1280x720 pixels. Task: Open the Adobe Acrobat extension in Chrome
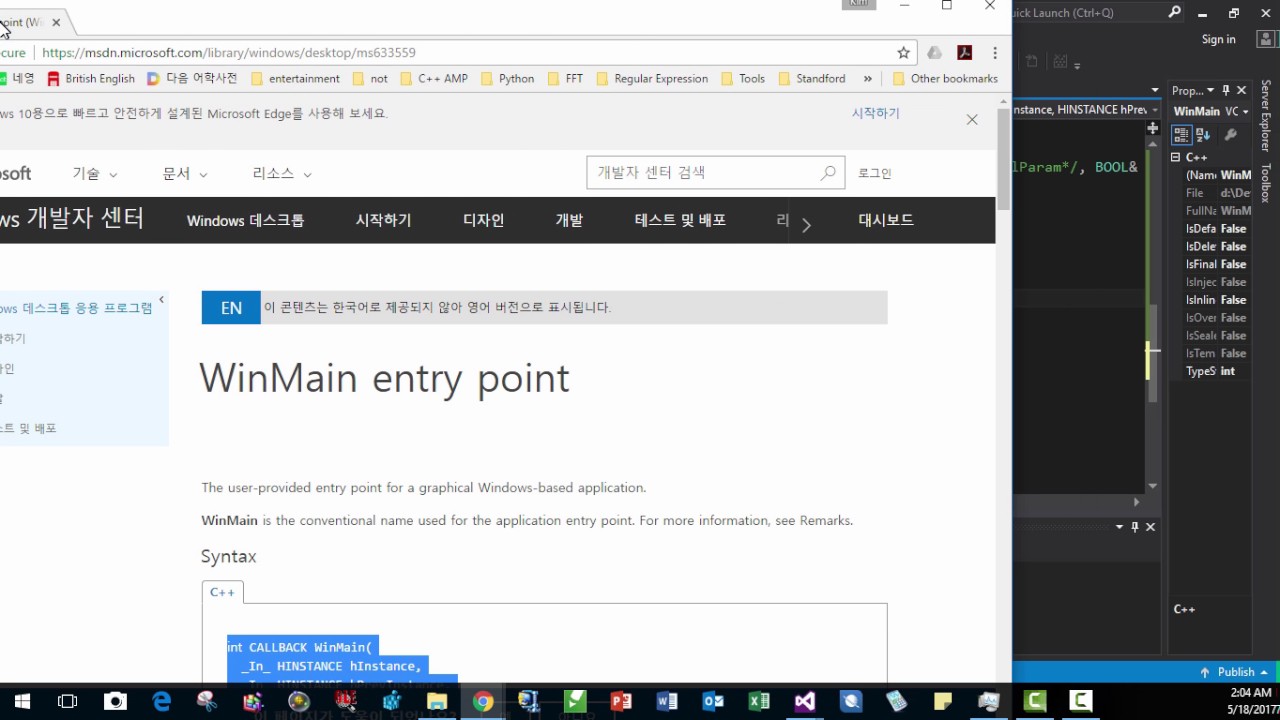pyautogui.click(x=965, y=52)
